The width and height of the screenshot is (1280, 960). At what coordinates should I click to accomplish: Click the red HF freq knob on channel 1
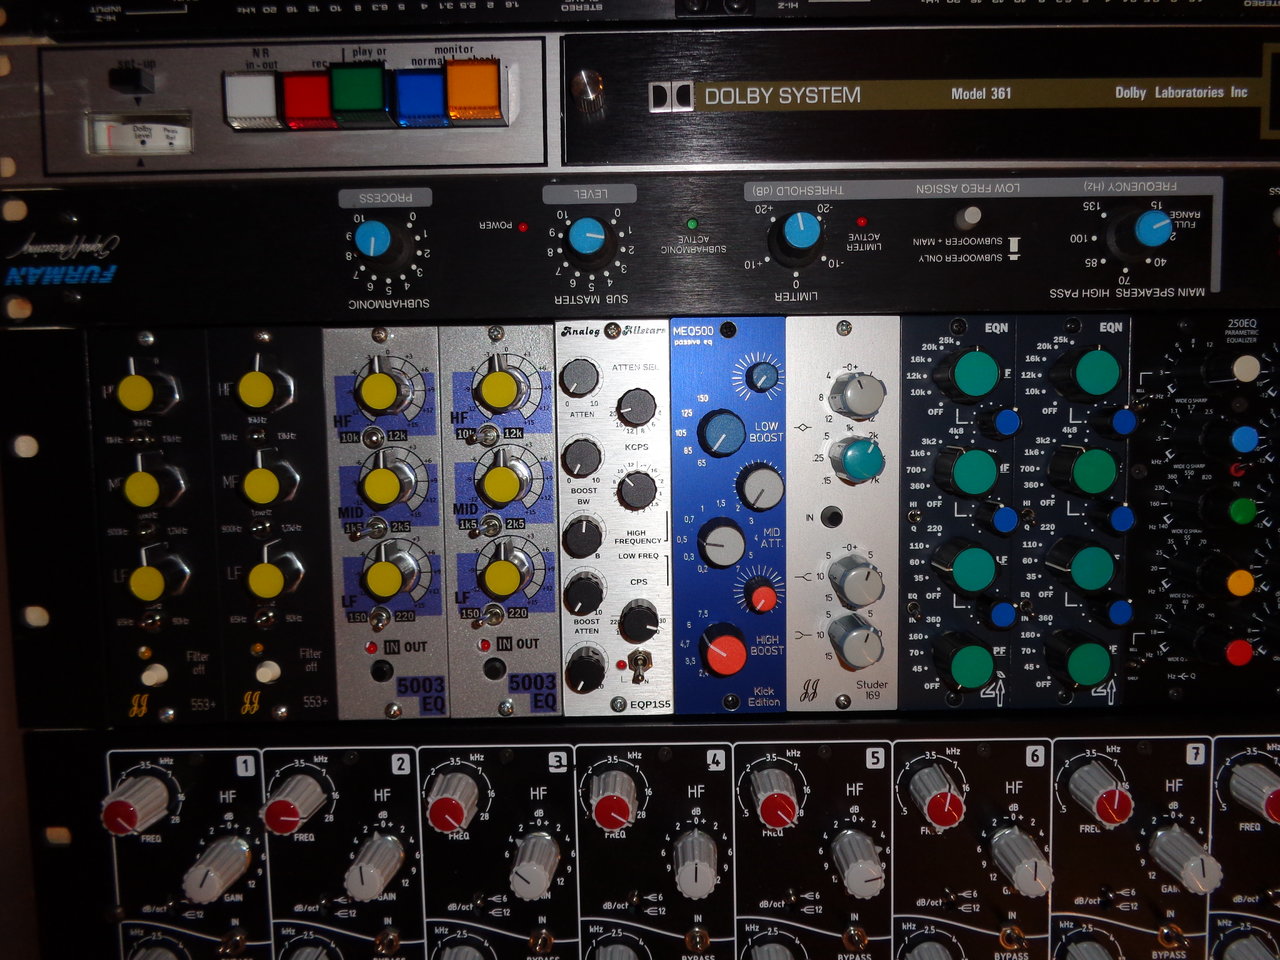134,805
